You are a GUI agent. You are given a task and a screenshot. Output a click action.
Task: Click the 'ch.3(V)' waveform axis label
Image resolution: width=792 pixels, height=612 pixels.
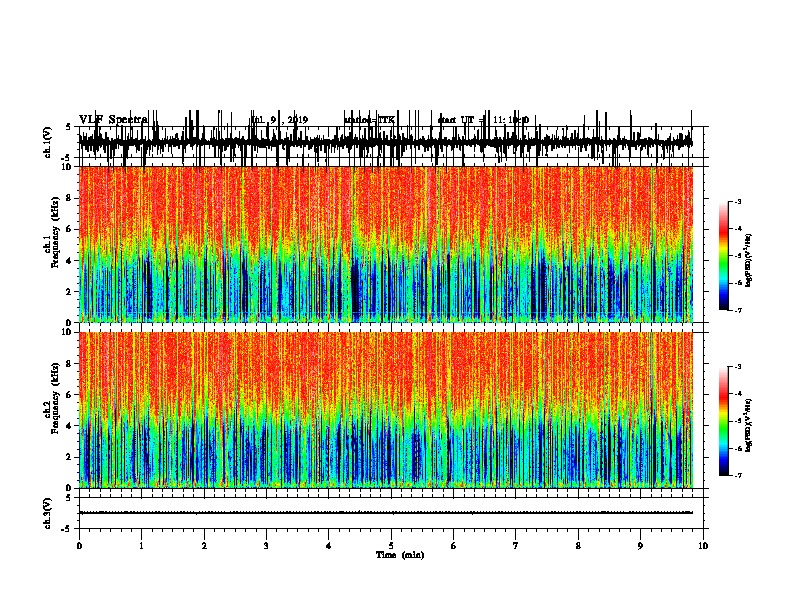48,513
